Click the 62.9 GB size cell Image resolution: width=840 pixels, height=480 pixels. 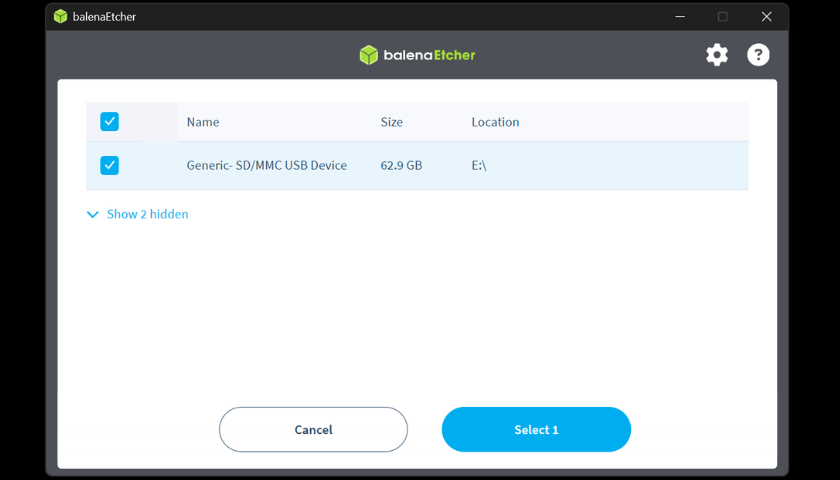tap(401, 165)
